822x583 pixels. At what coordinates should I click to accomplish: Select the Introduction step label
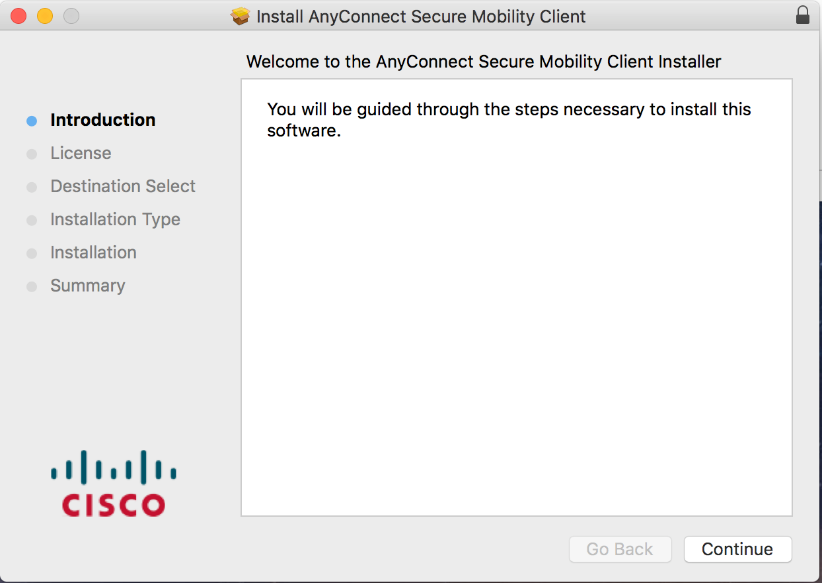click(x=103, y=120)
